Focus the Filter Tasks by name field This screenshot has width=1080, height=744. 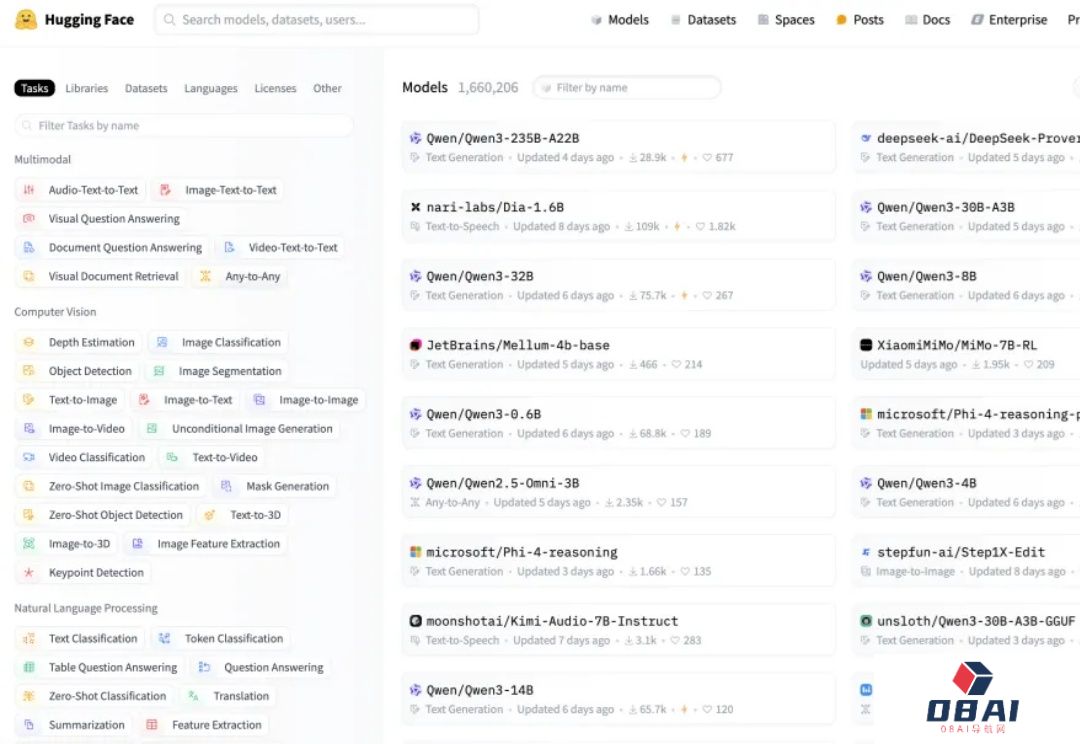click(184, 125)
